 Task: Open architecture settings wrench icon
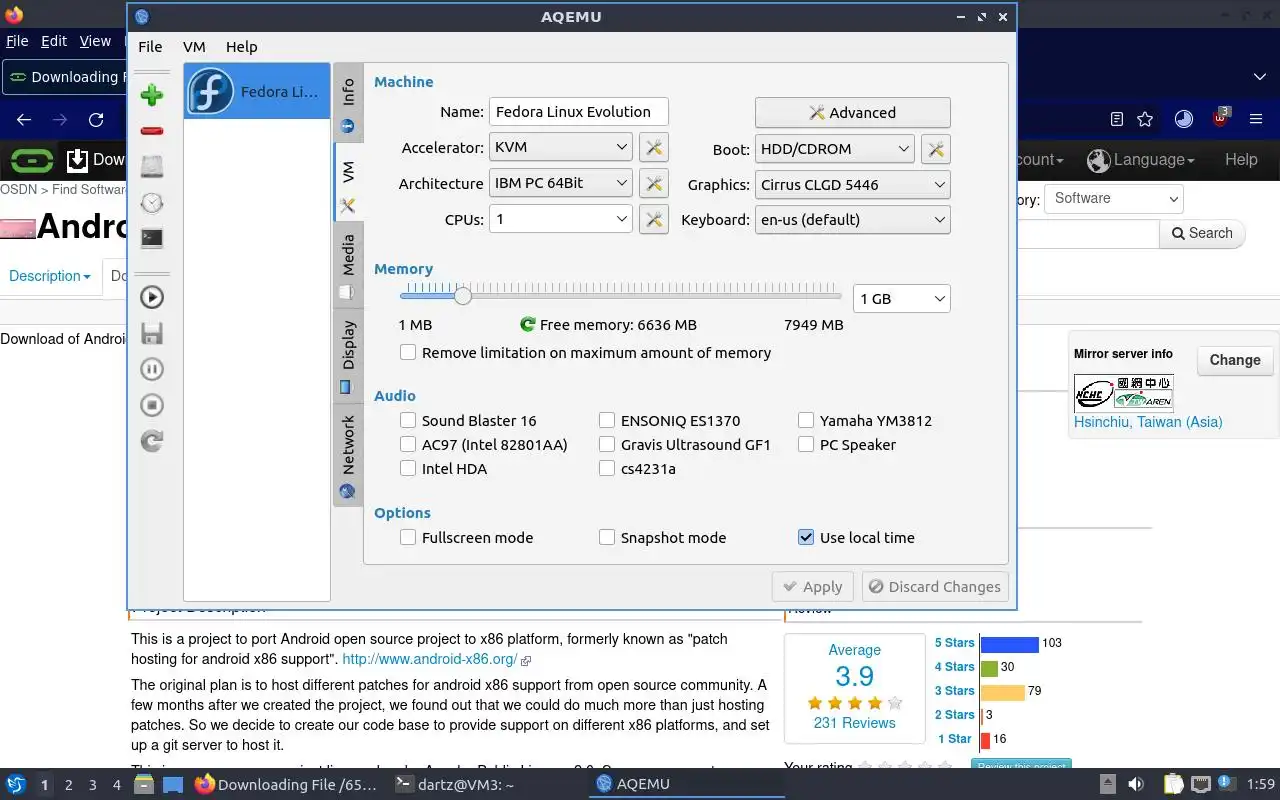pos(654,184)
